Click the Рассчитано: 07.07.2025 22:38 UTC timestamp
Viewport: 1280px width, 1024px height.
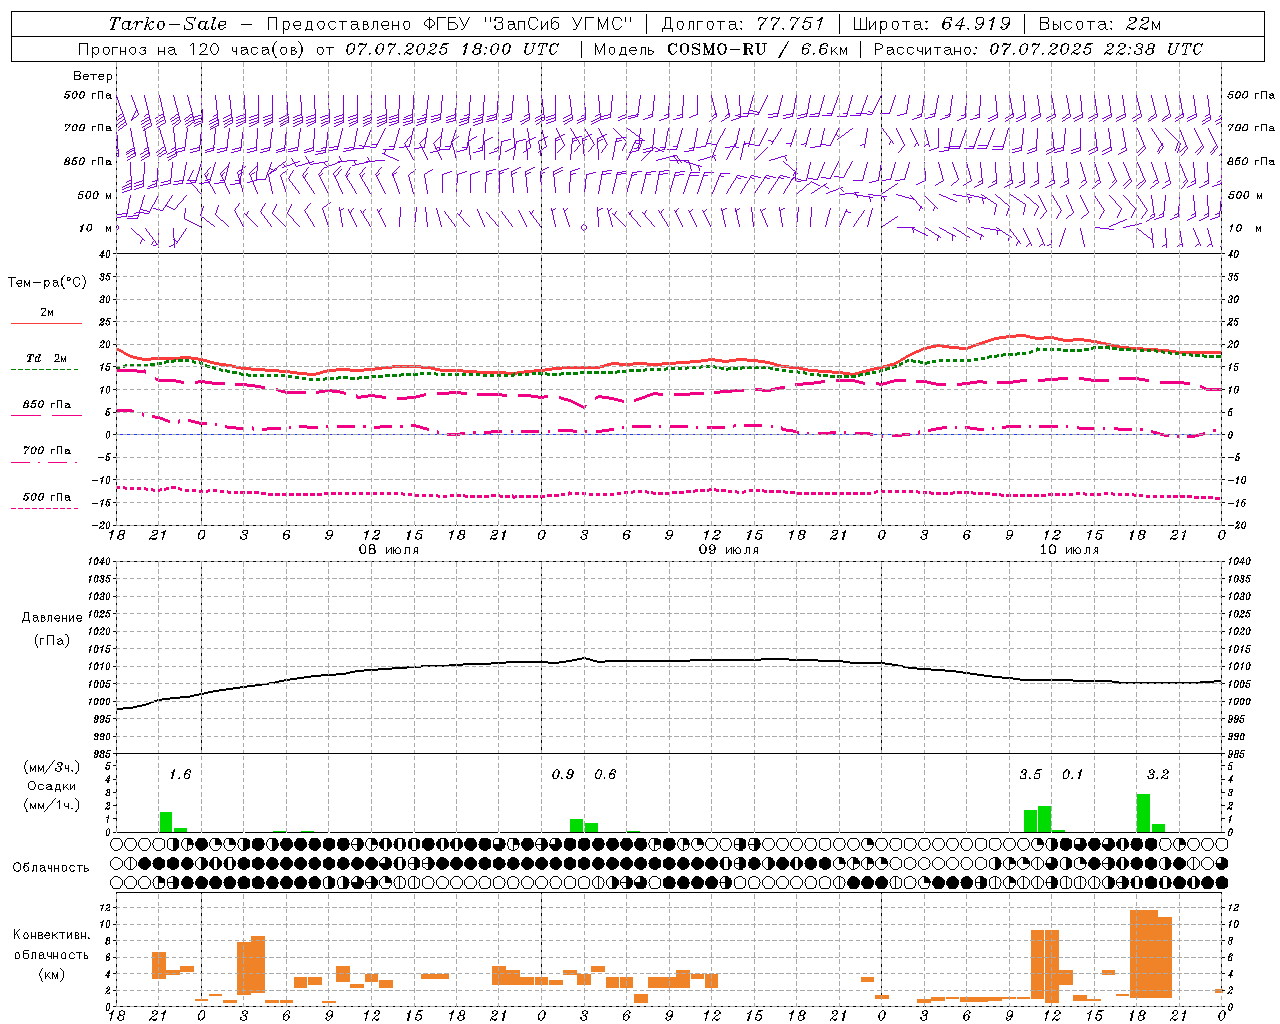click(1038, 49)
